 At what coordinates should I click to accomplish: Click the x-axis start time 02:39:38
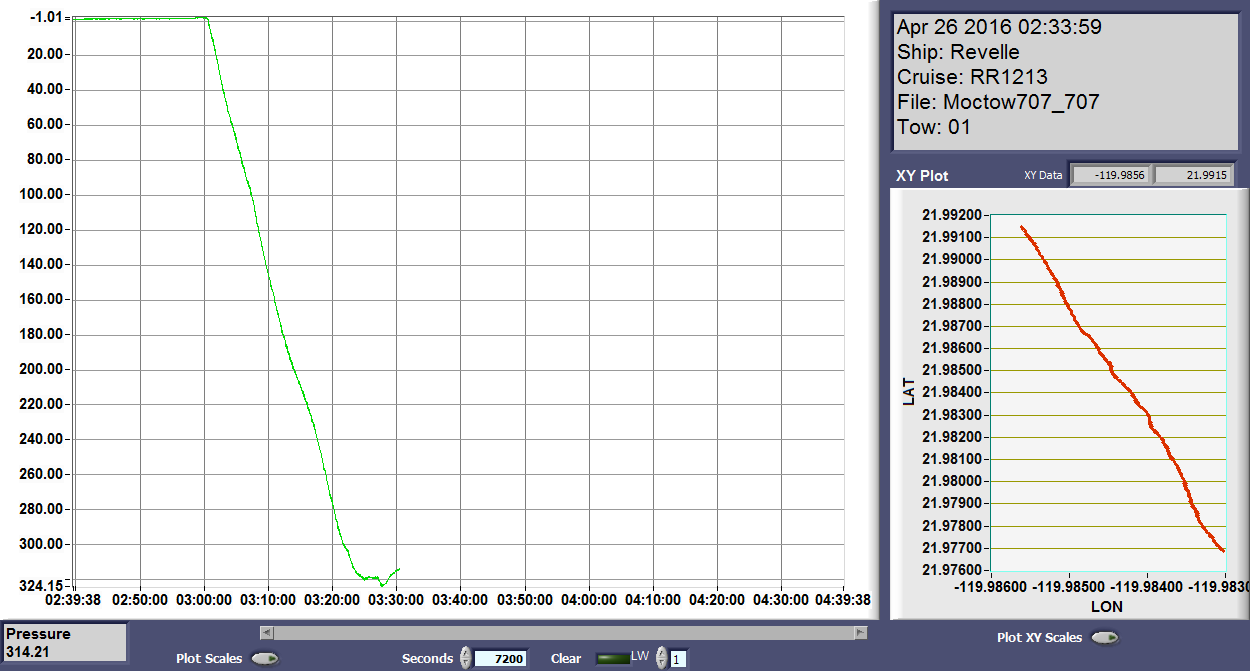[73, 600]
